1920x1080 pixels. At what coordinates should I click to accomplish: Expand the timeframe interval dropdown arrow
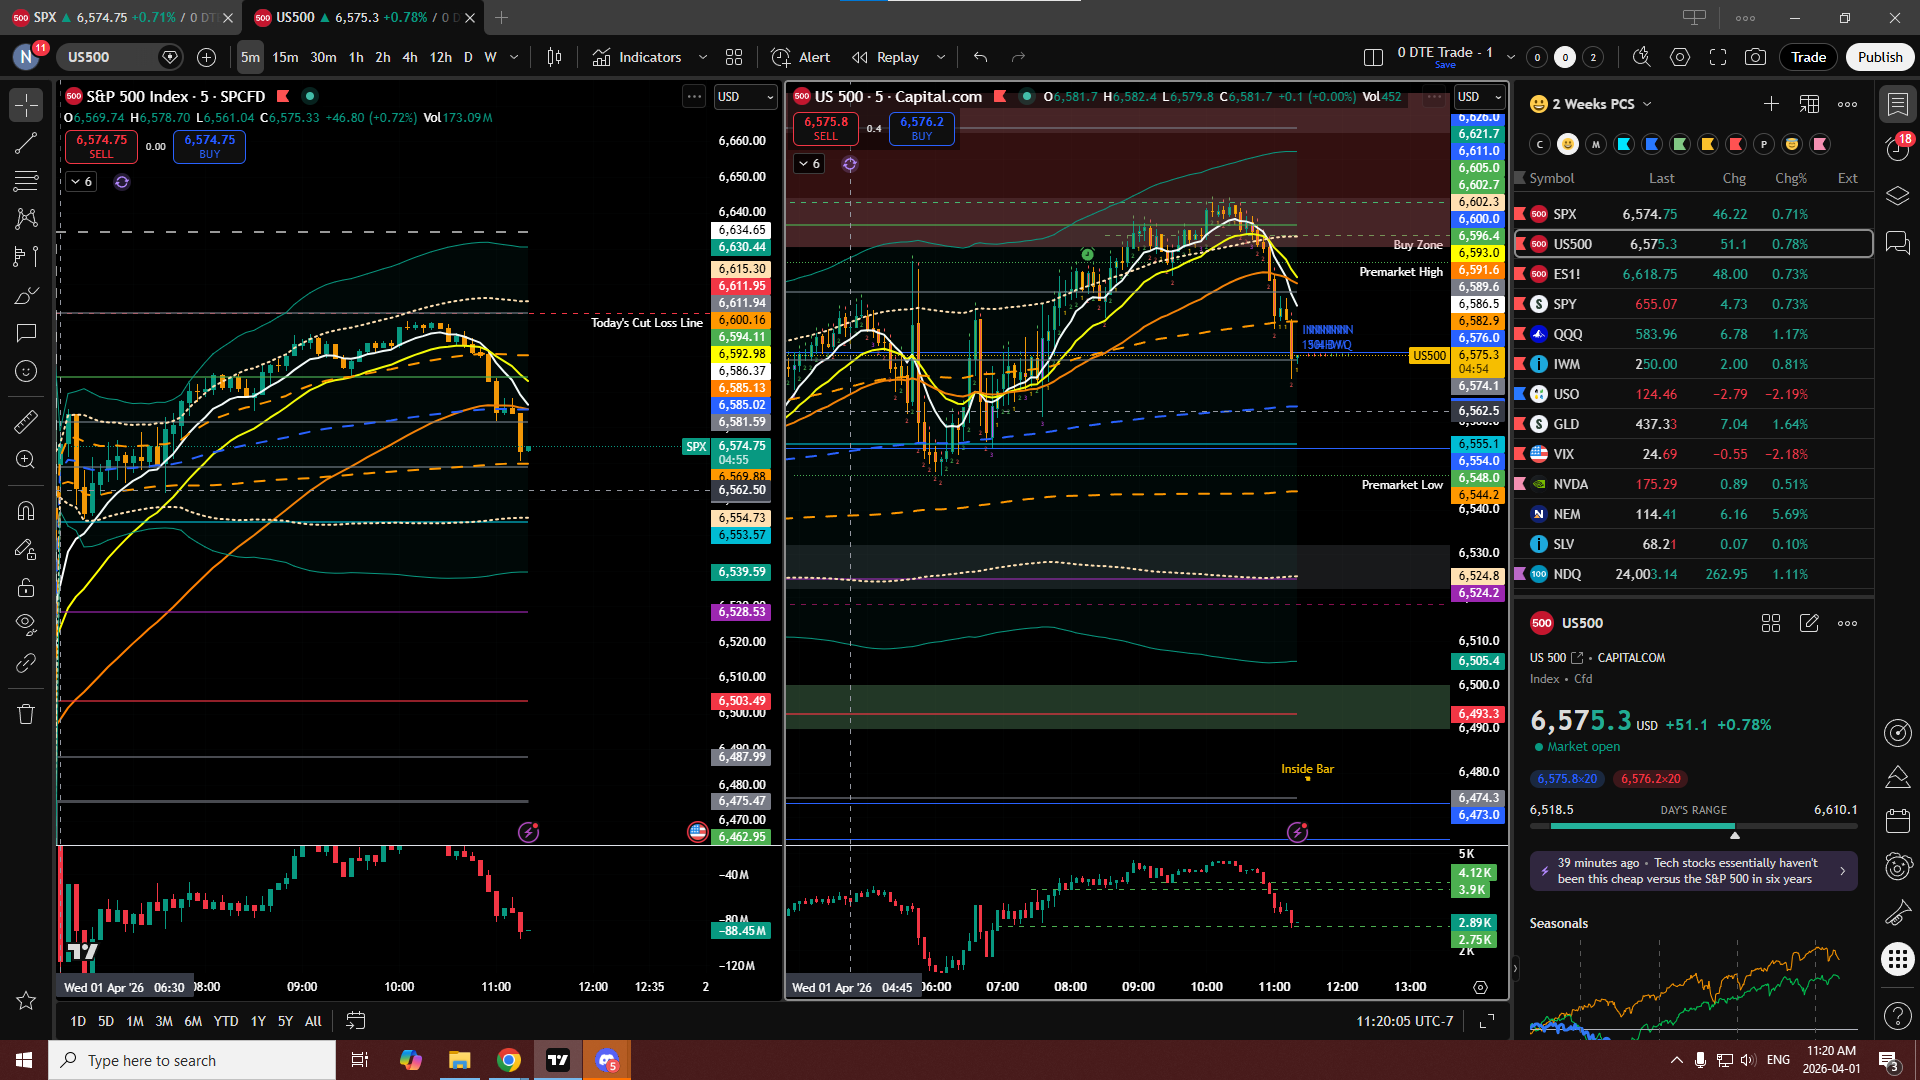(x=514, y=57)
